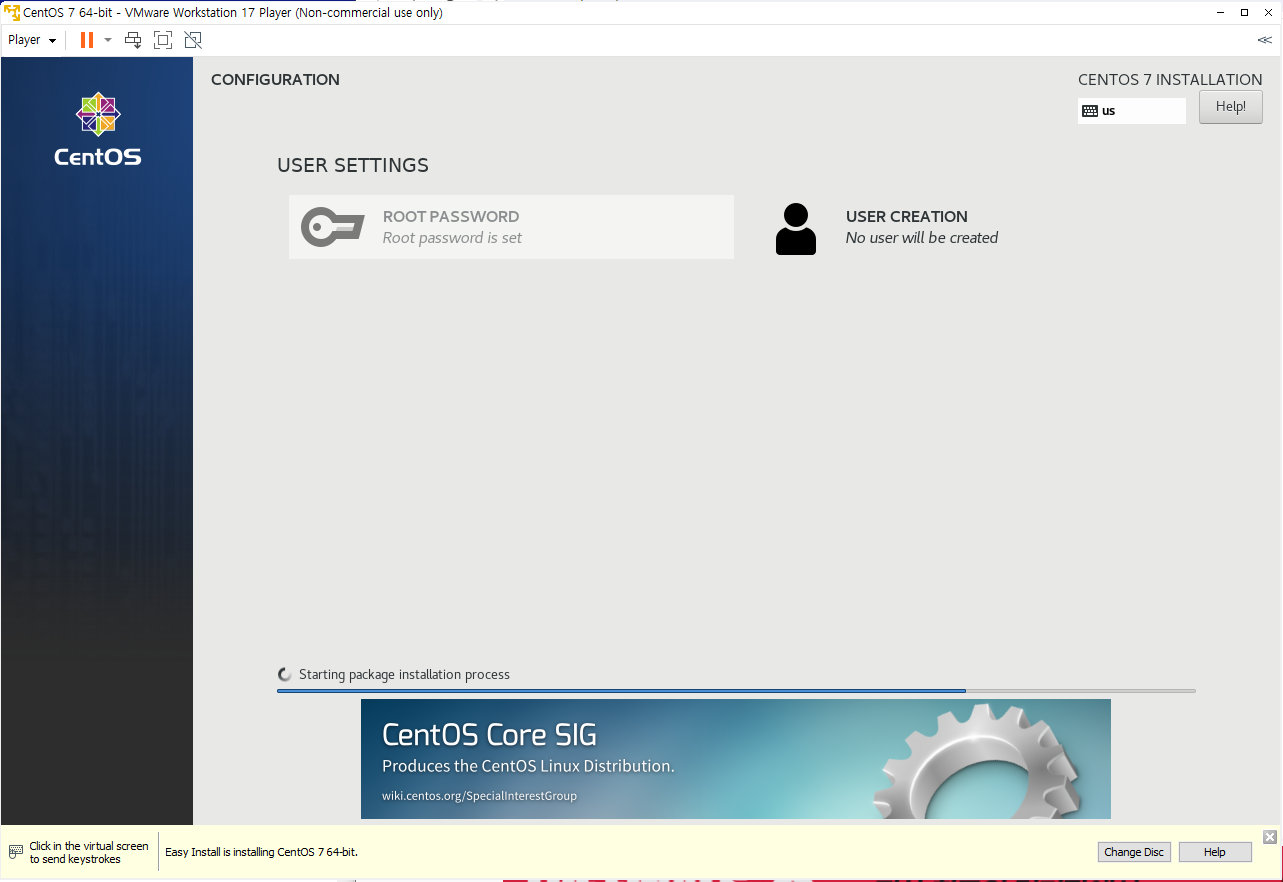Enter full screen mode
Screen dimensions: 1283x882
tap(163, 40)
